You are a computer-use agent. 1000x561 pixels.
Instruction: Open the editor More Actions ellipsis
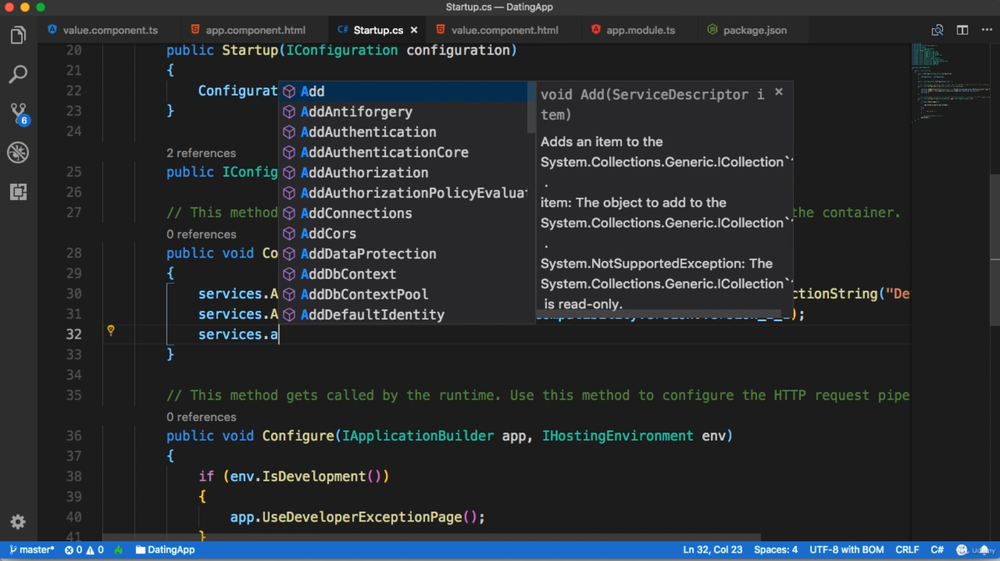tap(987, 30)
